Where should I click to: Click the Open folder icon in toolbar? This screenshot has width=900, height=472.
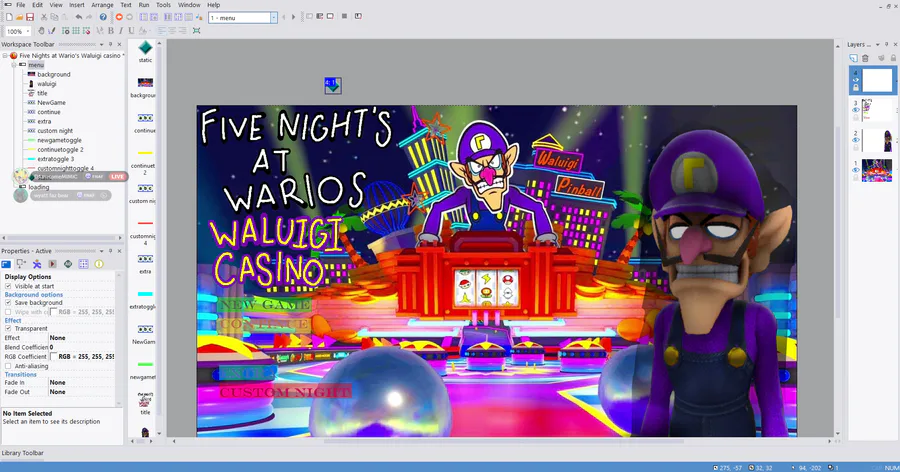[20, 17]
